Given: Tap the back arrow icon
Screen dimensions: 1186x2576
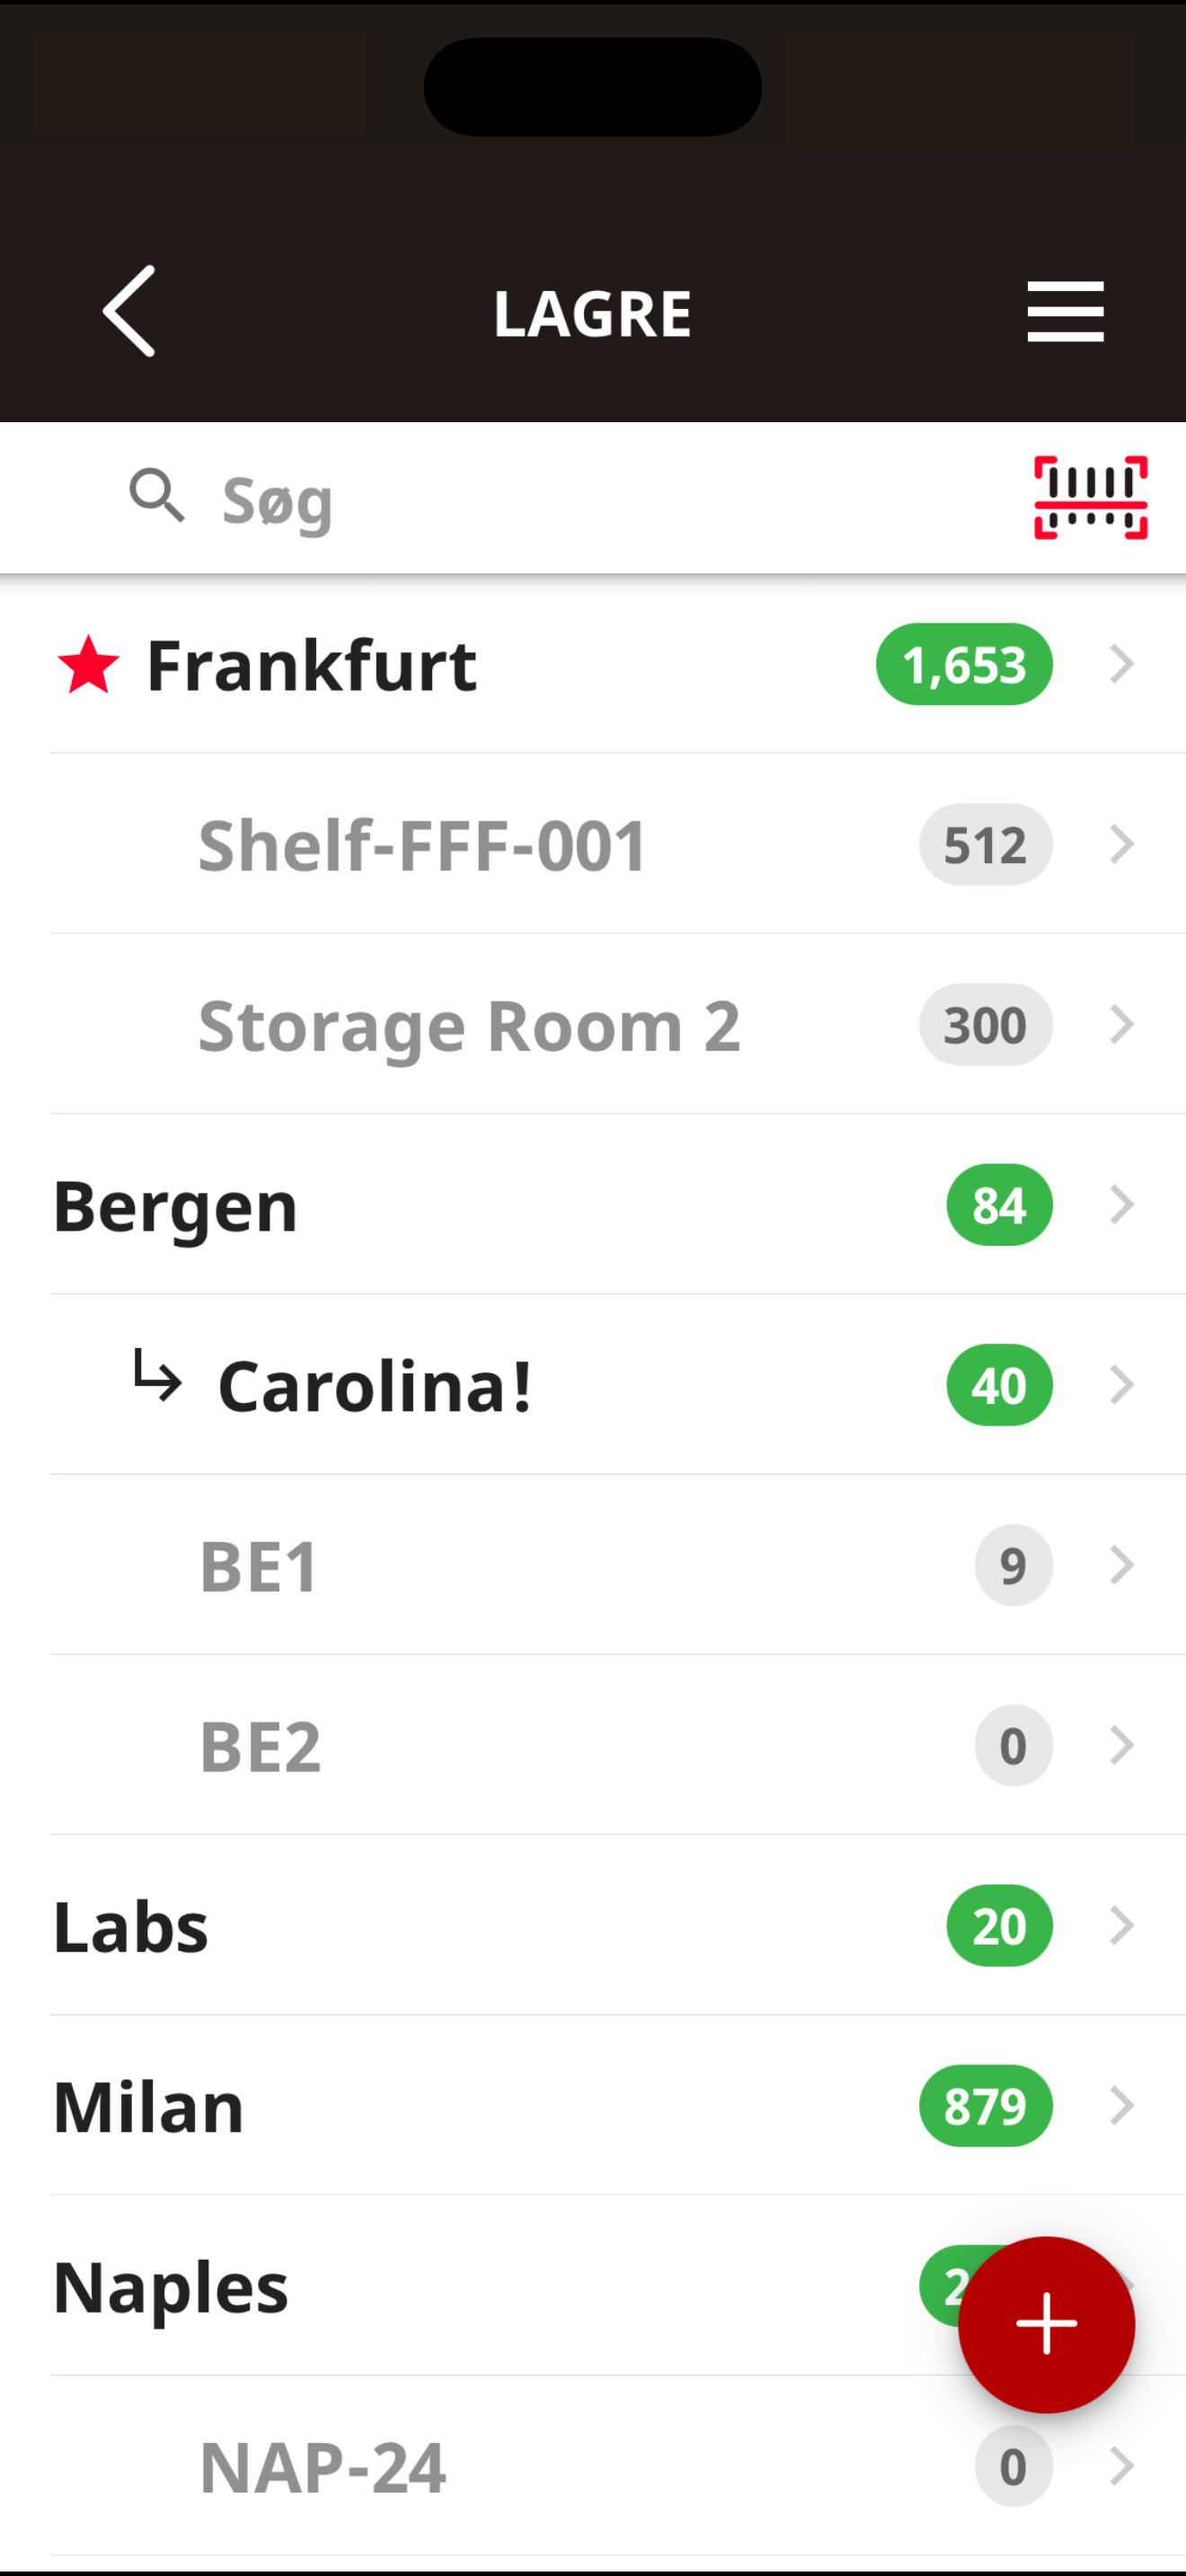Looking at the screenshot, I should tap(129, 311).
